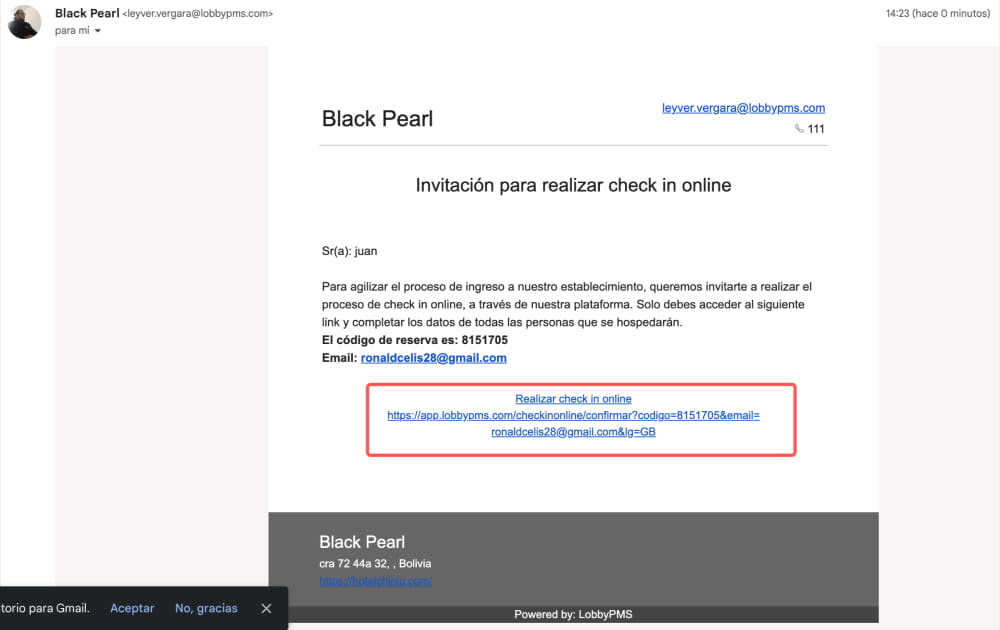Click 'No, gracias' in the Gmail notification
This screenshot has width=1000, height=630.
click(206, 608)
